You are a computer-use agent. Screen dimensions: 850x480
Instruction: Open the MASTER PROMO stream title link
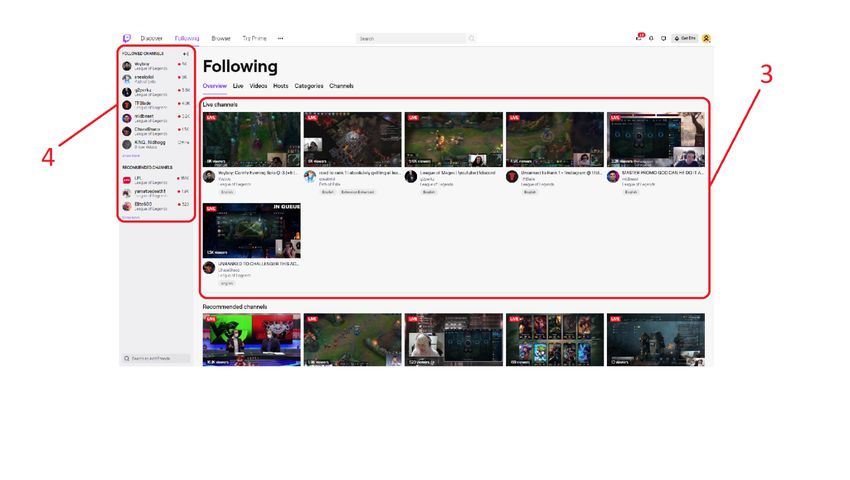coord(662,172)
